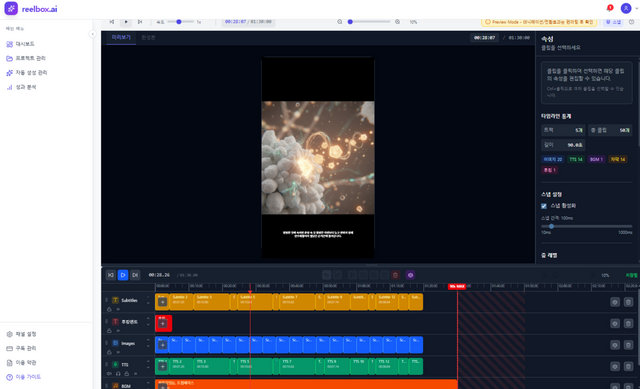This screenshot has height=389, width=640.
Task: Open 이용 약관 in the sidebar
Action: pos(21,363)
